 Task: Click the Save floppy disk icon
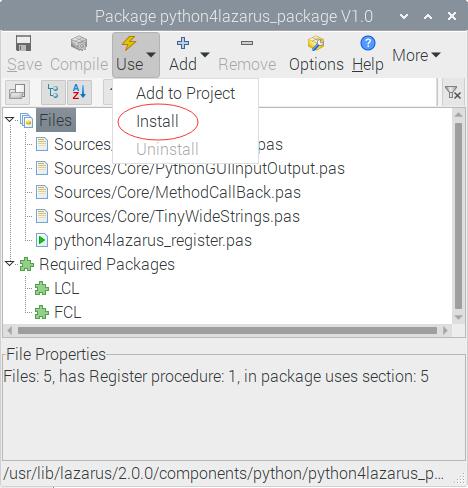(x=24, y=43)
